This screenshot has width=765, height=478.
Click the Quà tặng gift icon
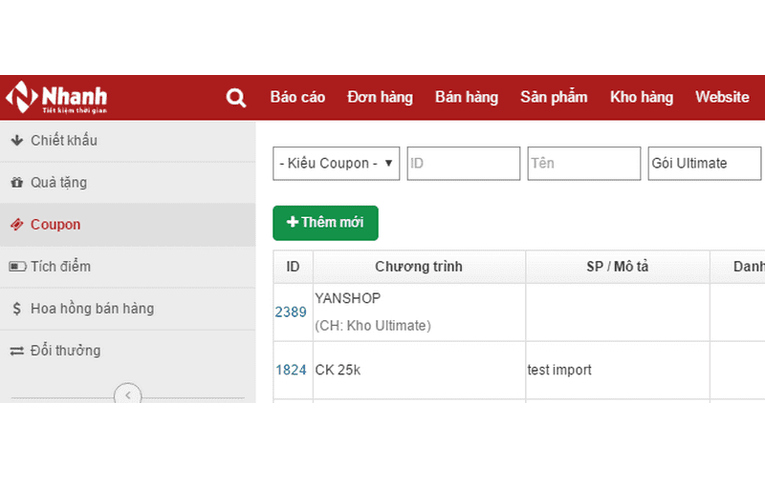pyautogui.click(x=17, y=182)
